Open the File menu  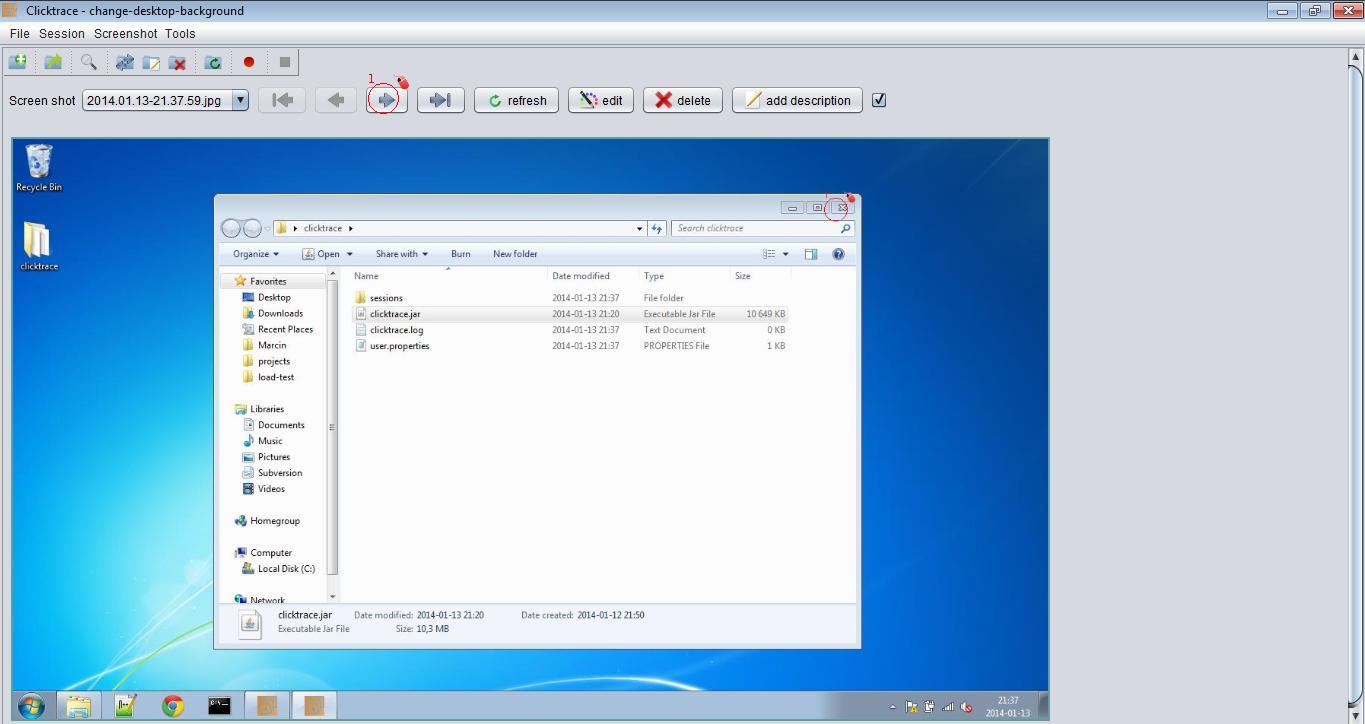pyautogui.click(x=19, y=33)
